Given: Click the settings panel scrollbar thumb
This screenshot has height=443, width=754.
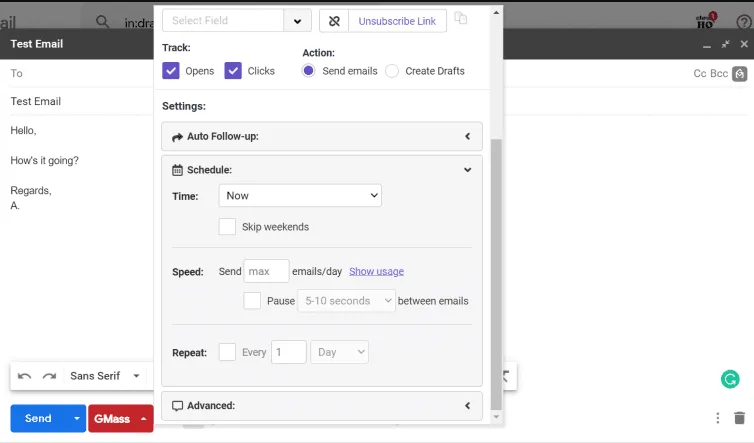Looking at the screenshot, I should coord(496,274).
